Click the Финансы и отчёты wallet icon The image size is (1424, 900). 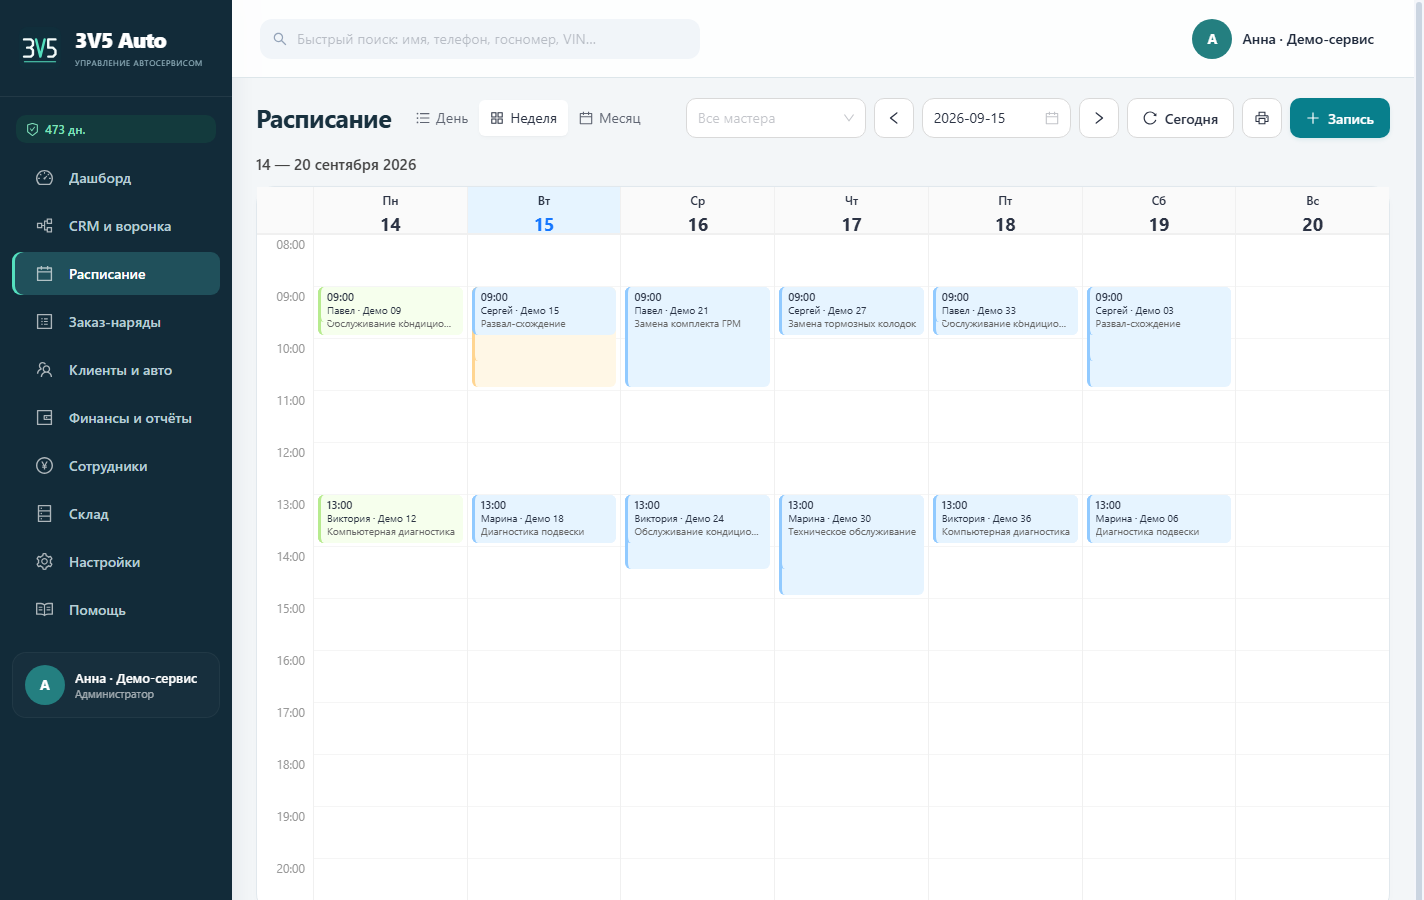tap(44, 418)
